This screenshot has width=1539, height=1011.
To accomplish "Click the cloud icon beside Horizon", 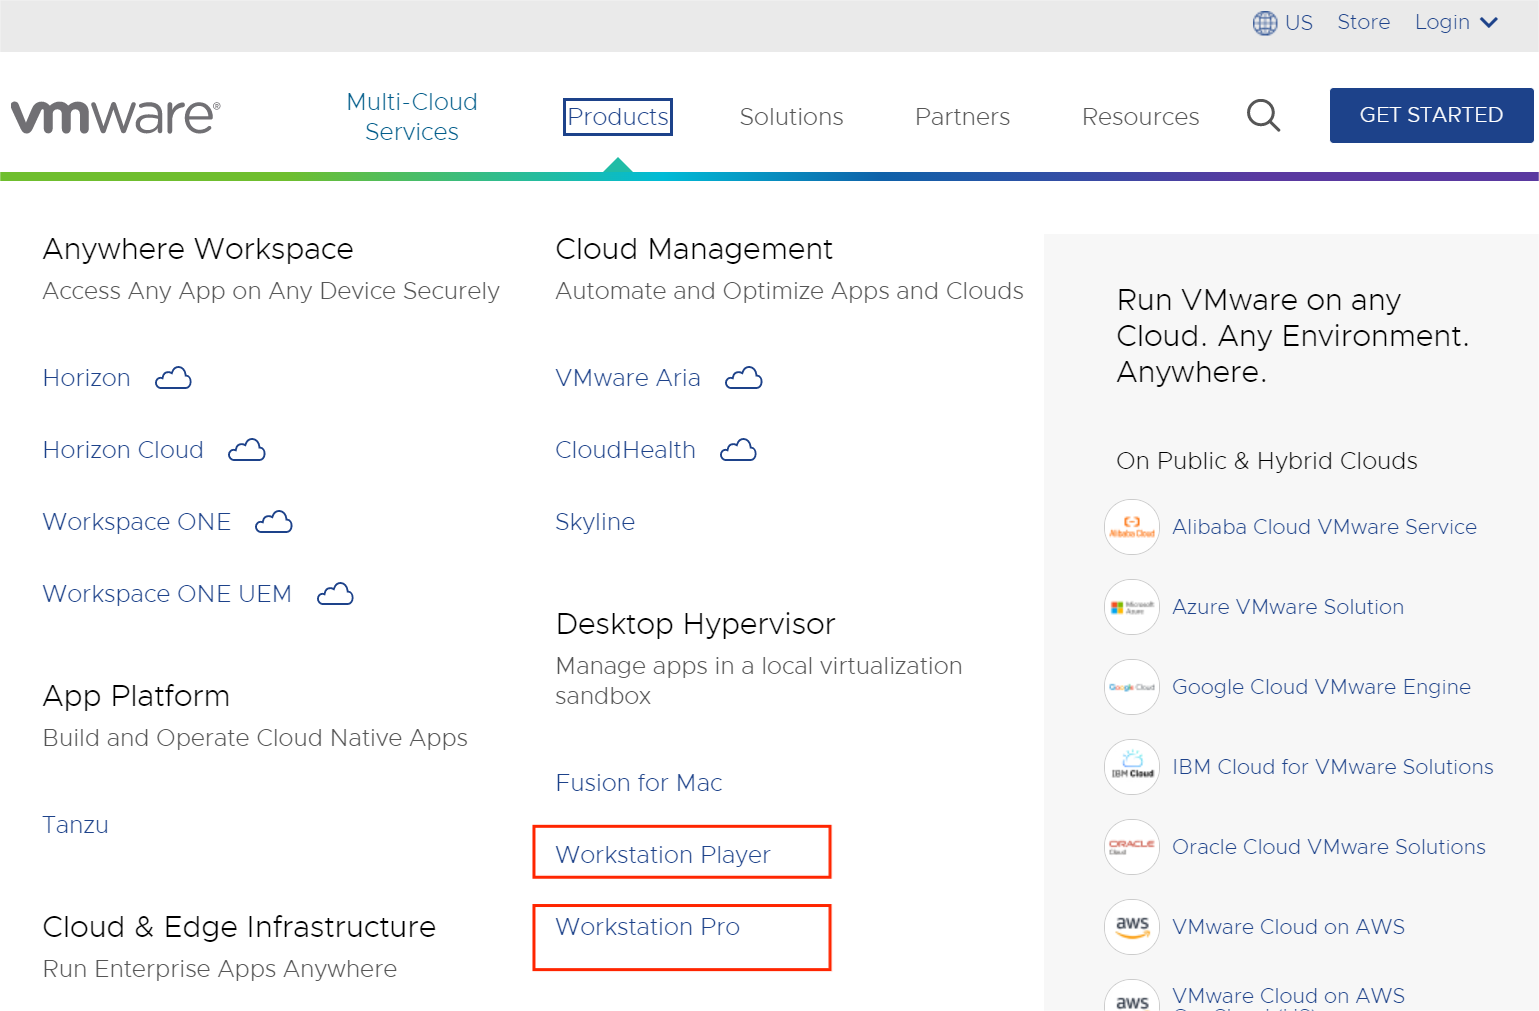I will click(x=173, y=378).
